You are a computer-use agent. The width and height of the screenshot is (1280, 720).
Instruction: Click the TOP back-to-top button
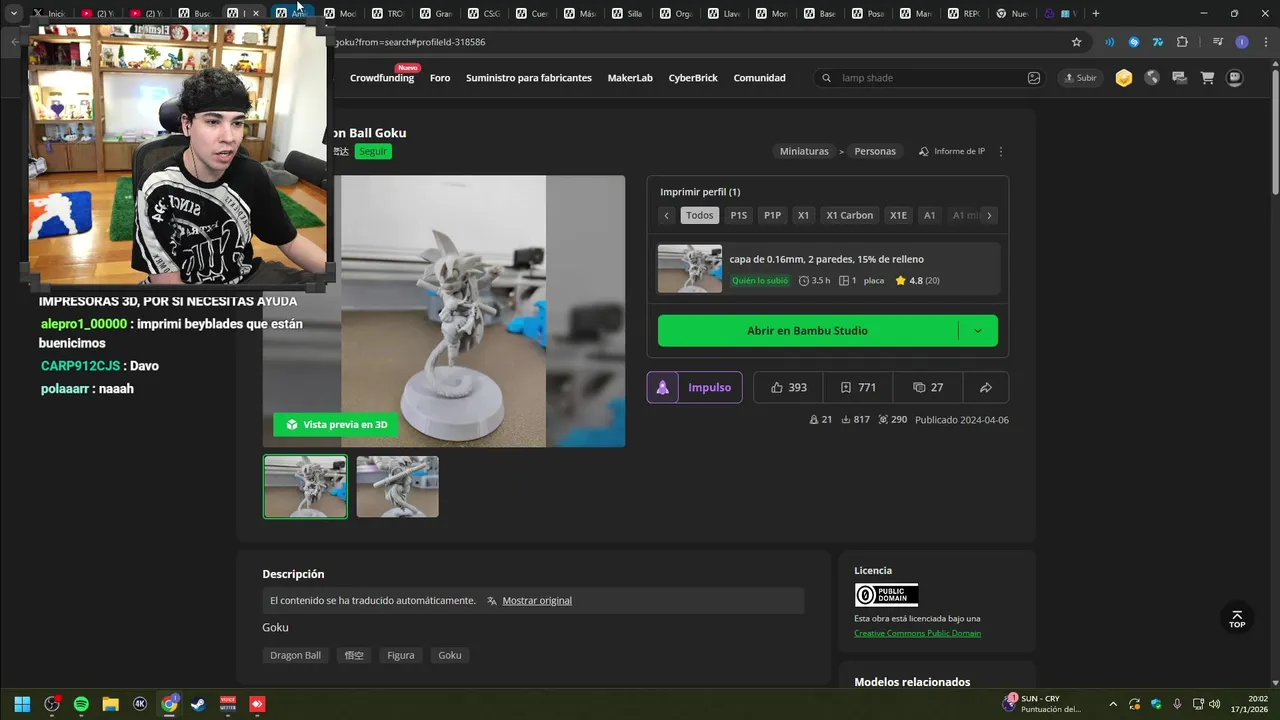pyautogui.click(x=1237, y=619)
